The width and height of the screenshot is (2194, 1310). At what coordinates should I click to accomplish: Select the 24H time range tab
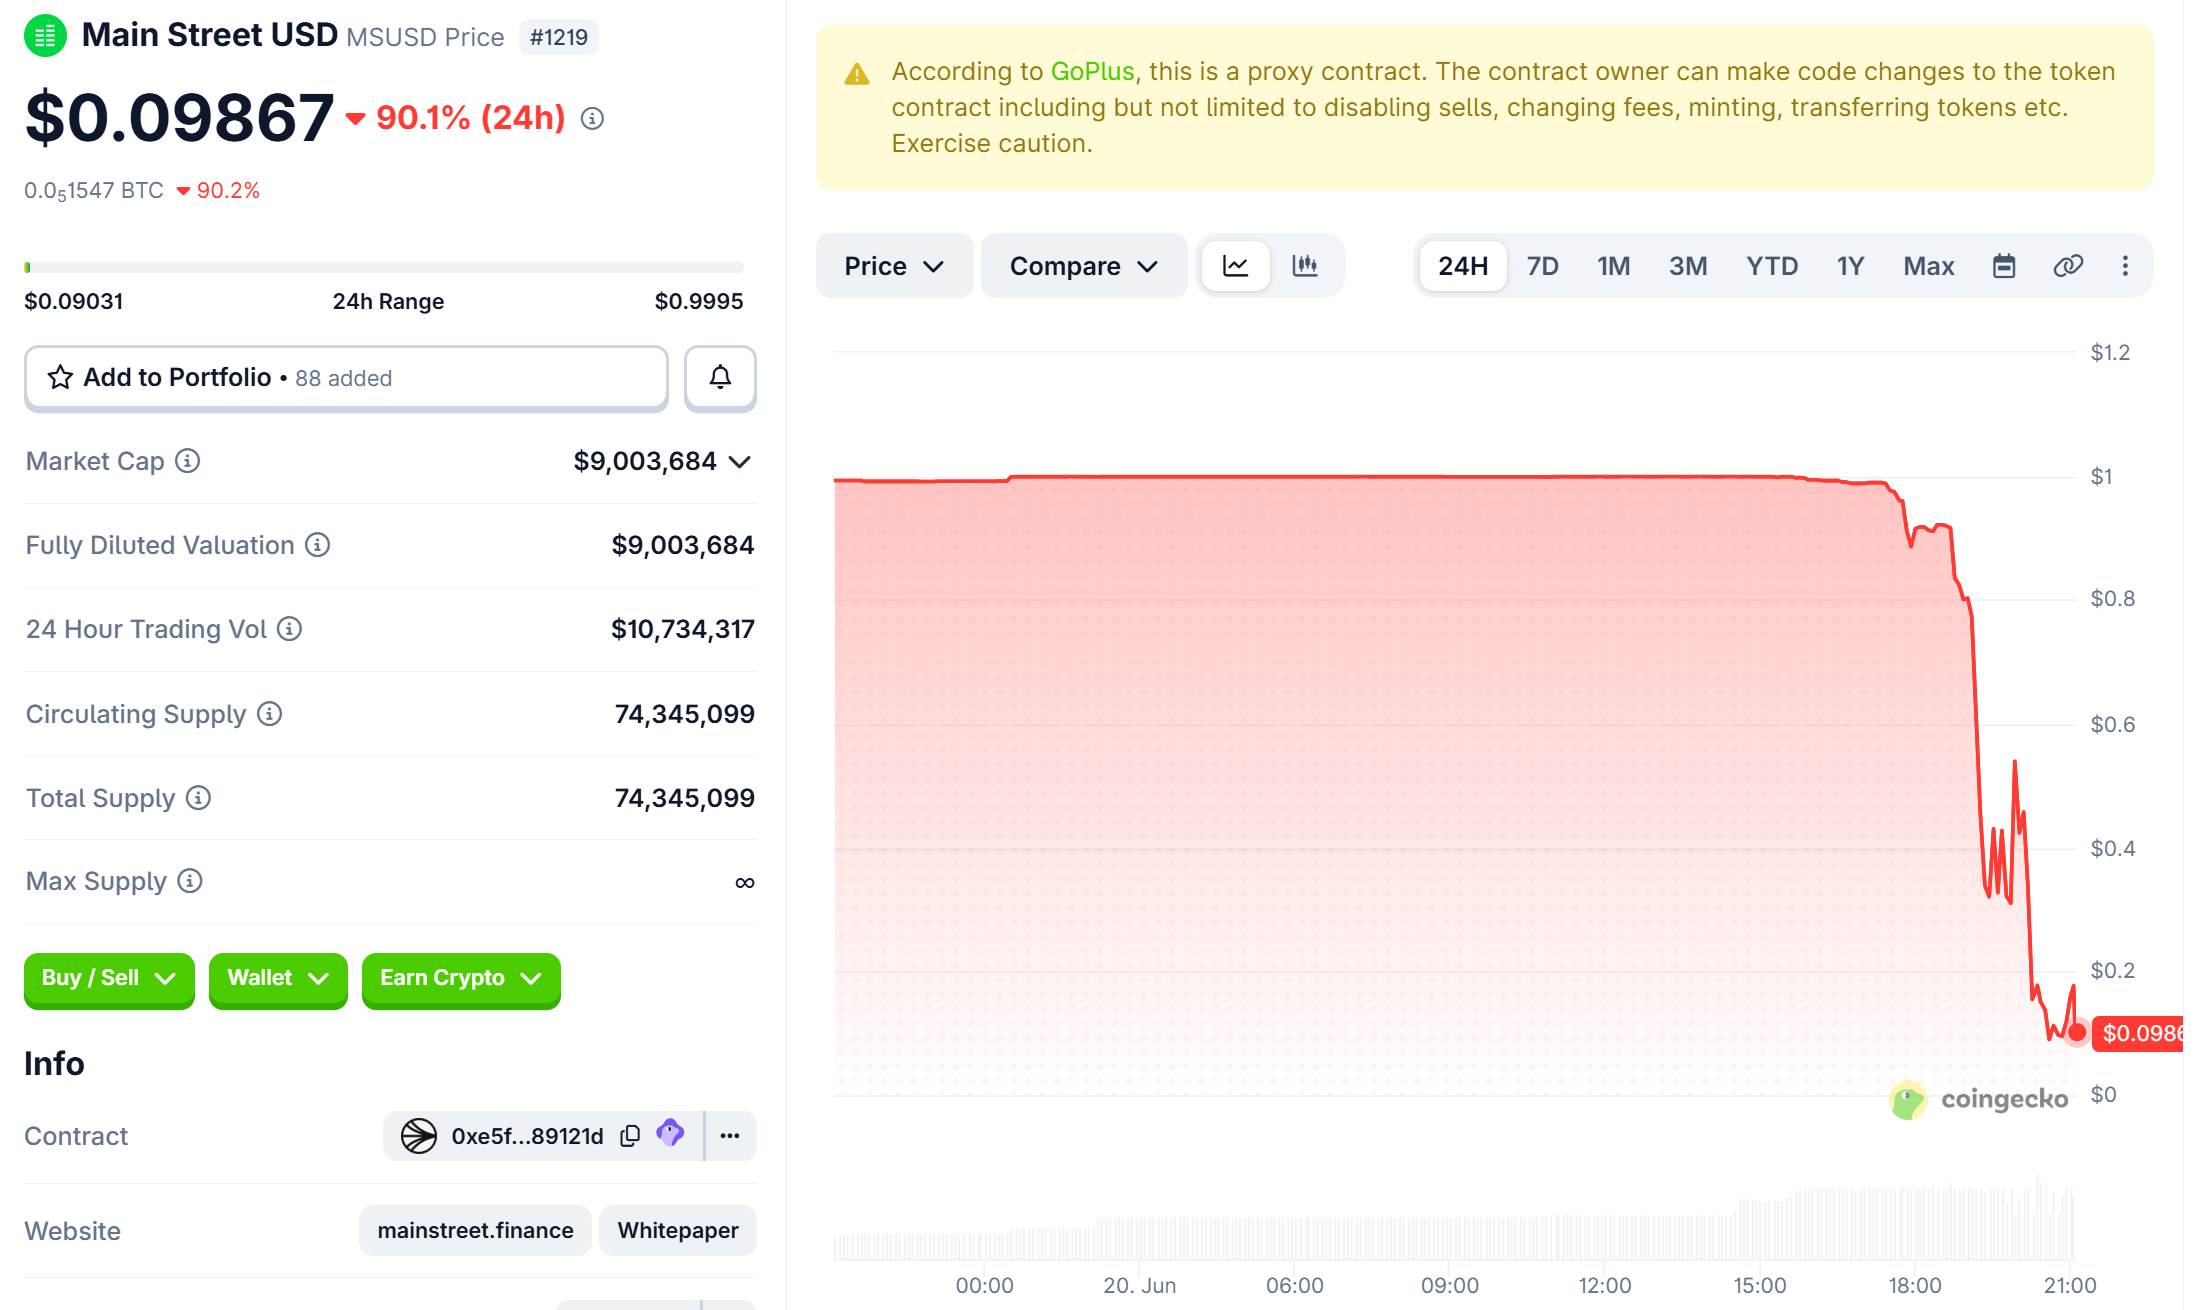coord(1463,266)
